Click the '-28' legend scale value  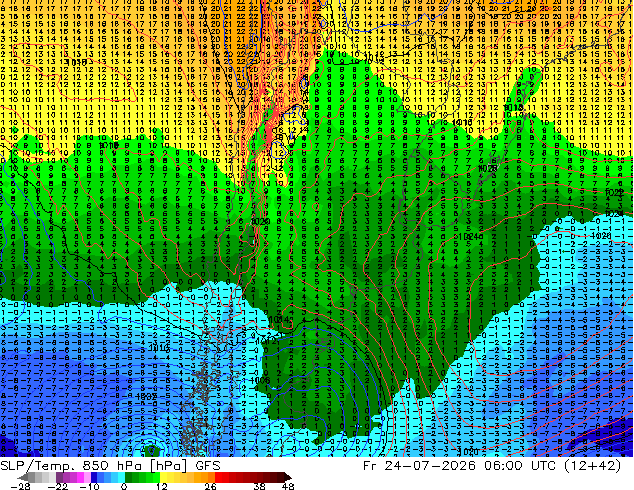(x=20, y=486)
